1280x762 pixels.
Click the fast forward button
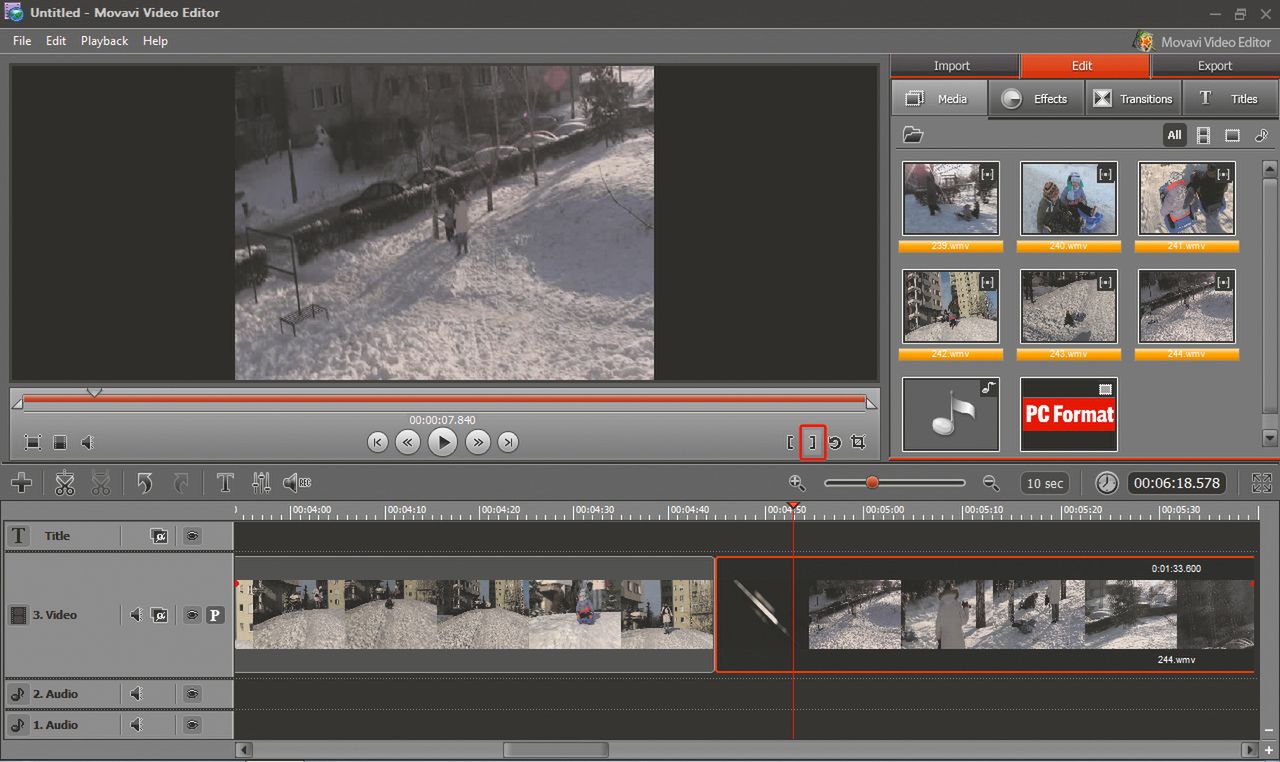tap(478, 442)
